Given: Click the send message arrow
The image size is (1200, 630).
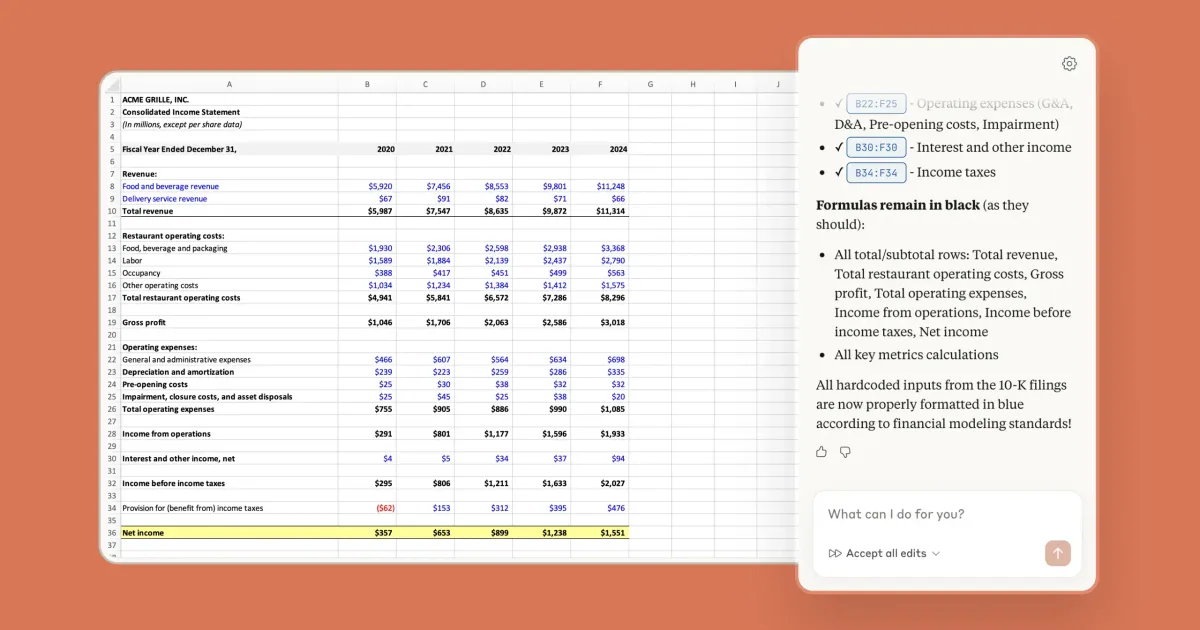Looking at the screenshot, I should (x=1058, y=553).
